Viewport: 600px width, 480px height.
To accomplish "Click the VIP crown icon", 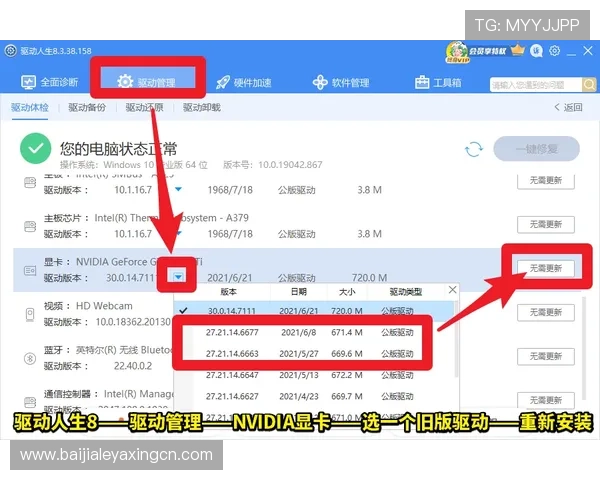I will 518,50.
